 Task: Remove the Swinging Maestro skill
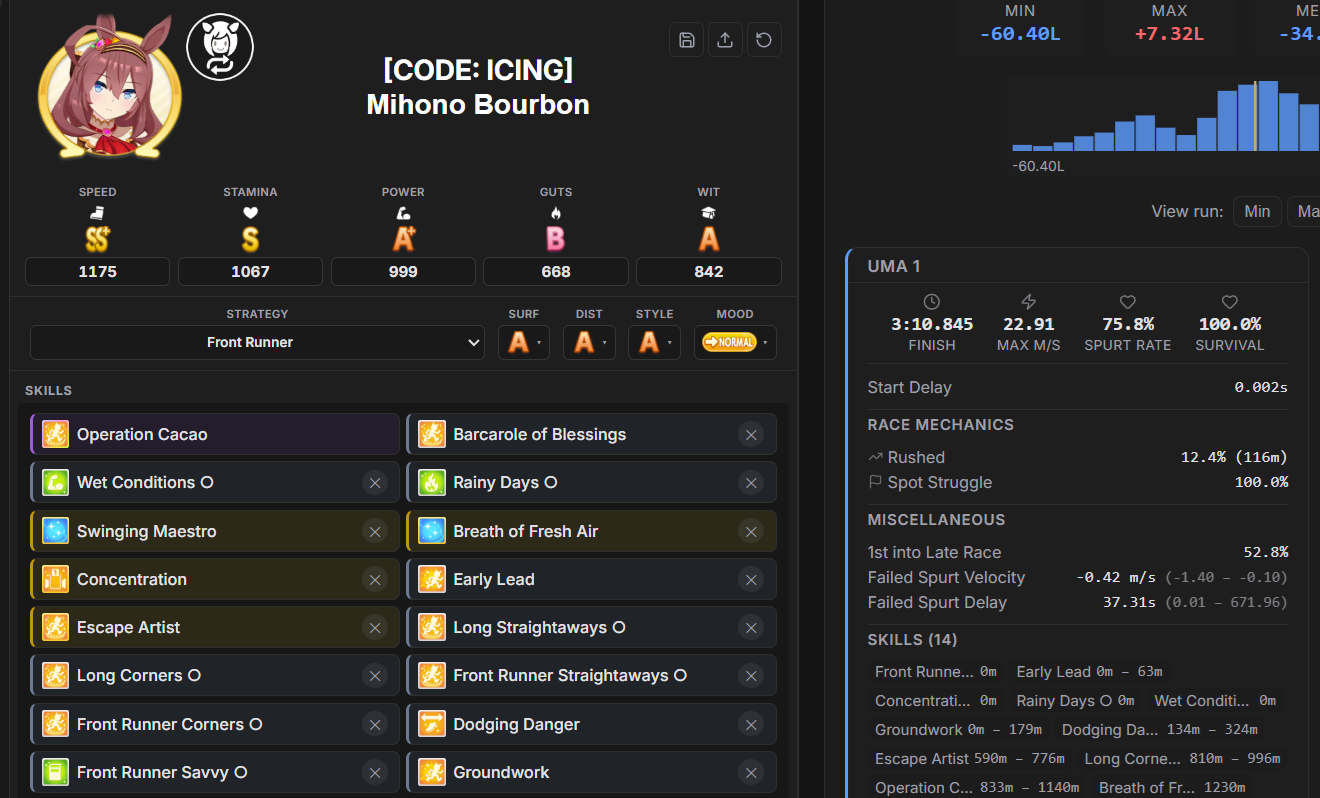(x=375, y=531)
